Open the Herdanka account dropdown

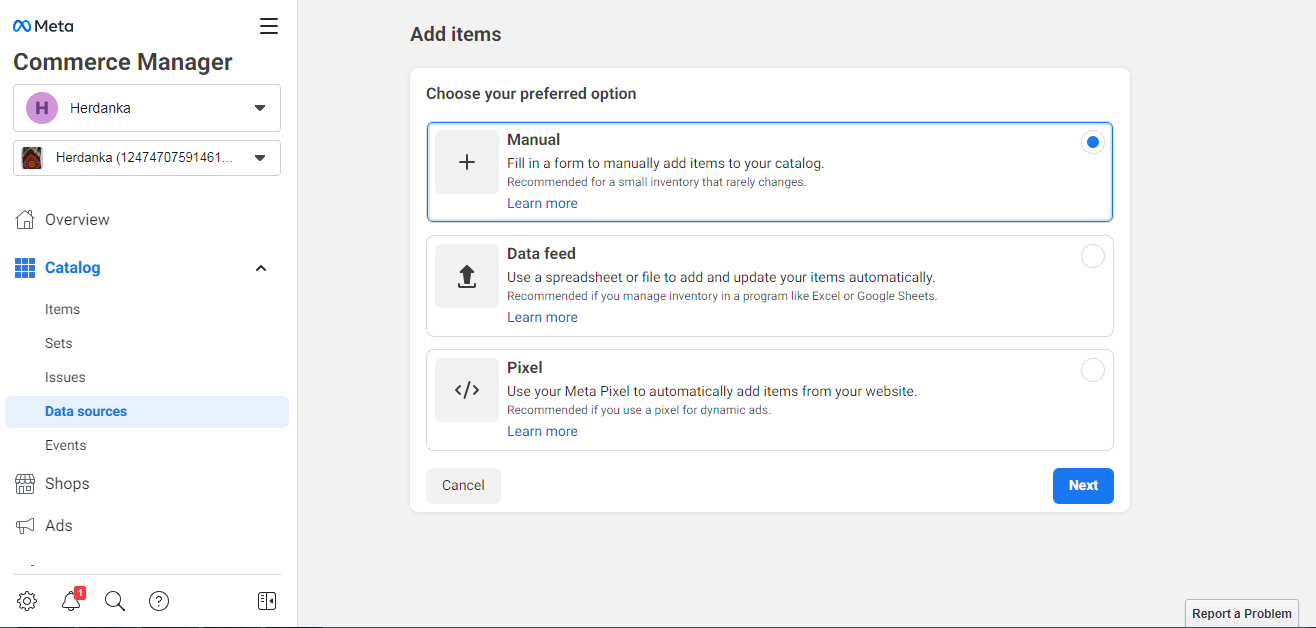coord(147,108)
